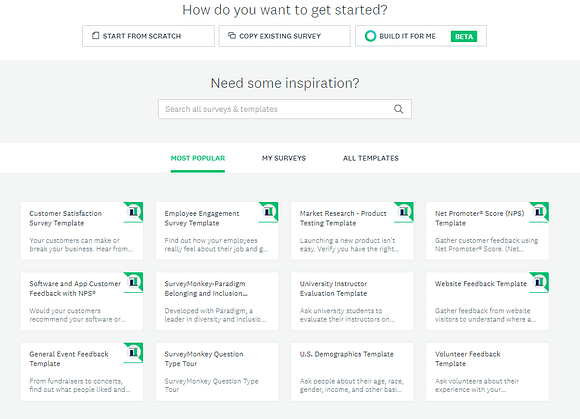Open Software and App Customer Feedback card
Screen dimensions: 580x419
point(82,301)
